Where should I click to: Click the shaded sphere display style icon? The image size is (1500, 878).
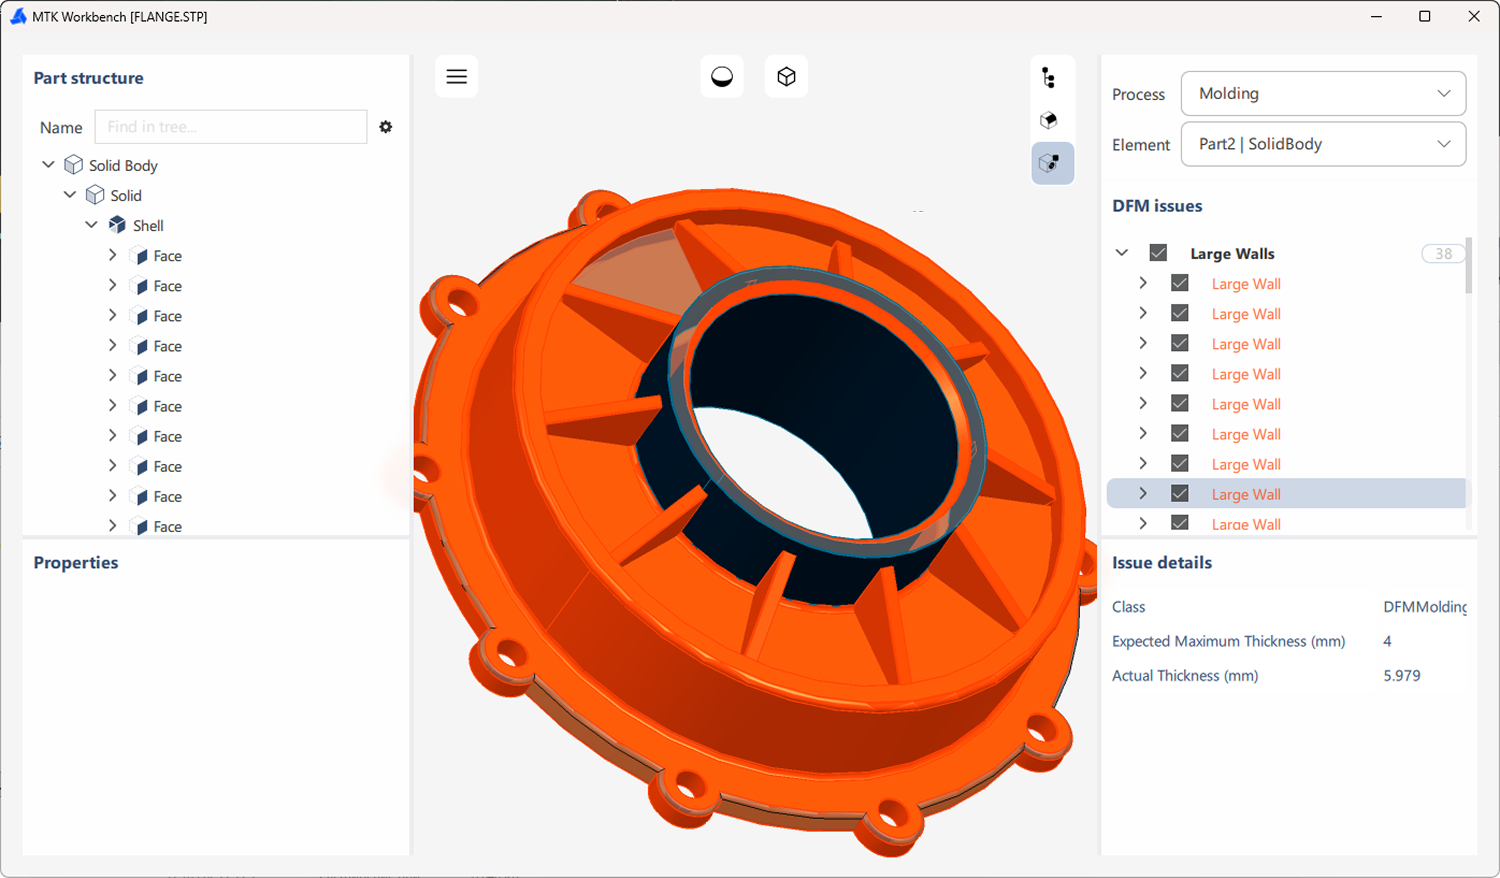tap(722, 75)
